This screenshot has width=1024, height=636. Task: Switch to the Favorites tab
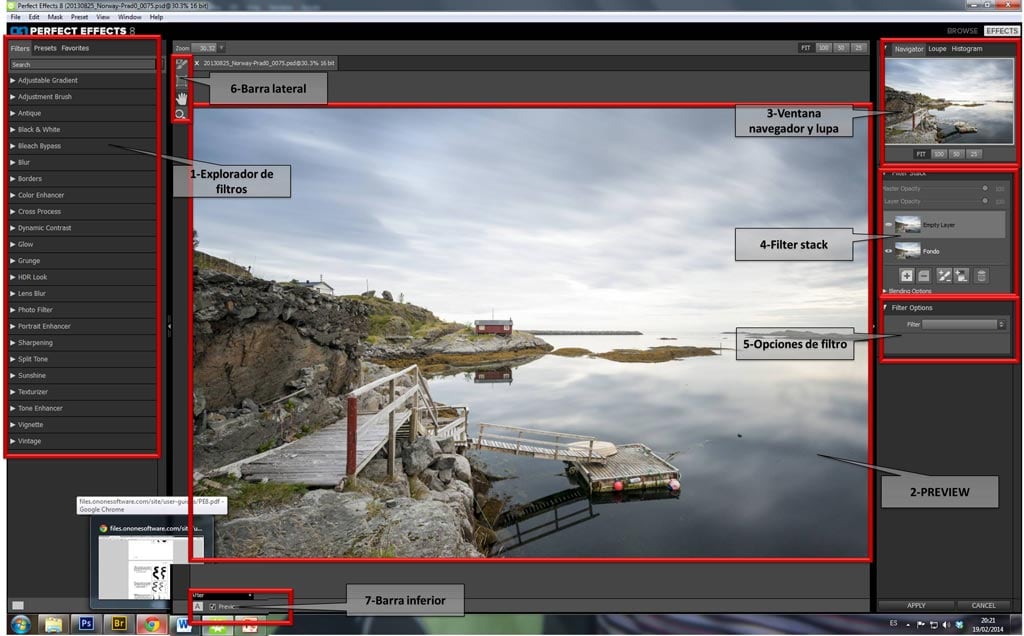click(75, 48)
